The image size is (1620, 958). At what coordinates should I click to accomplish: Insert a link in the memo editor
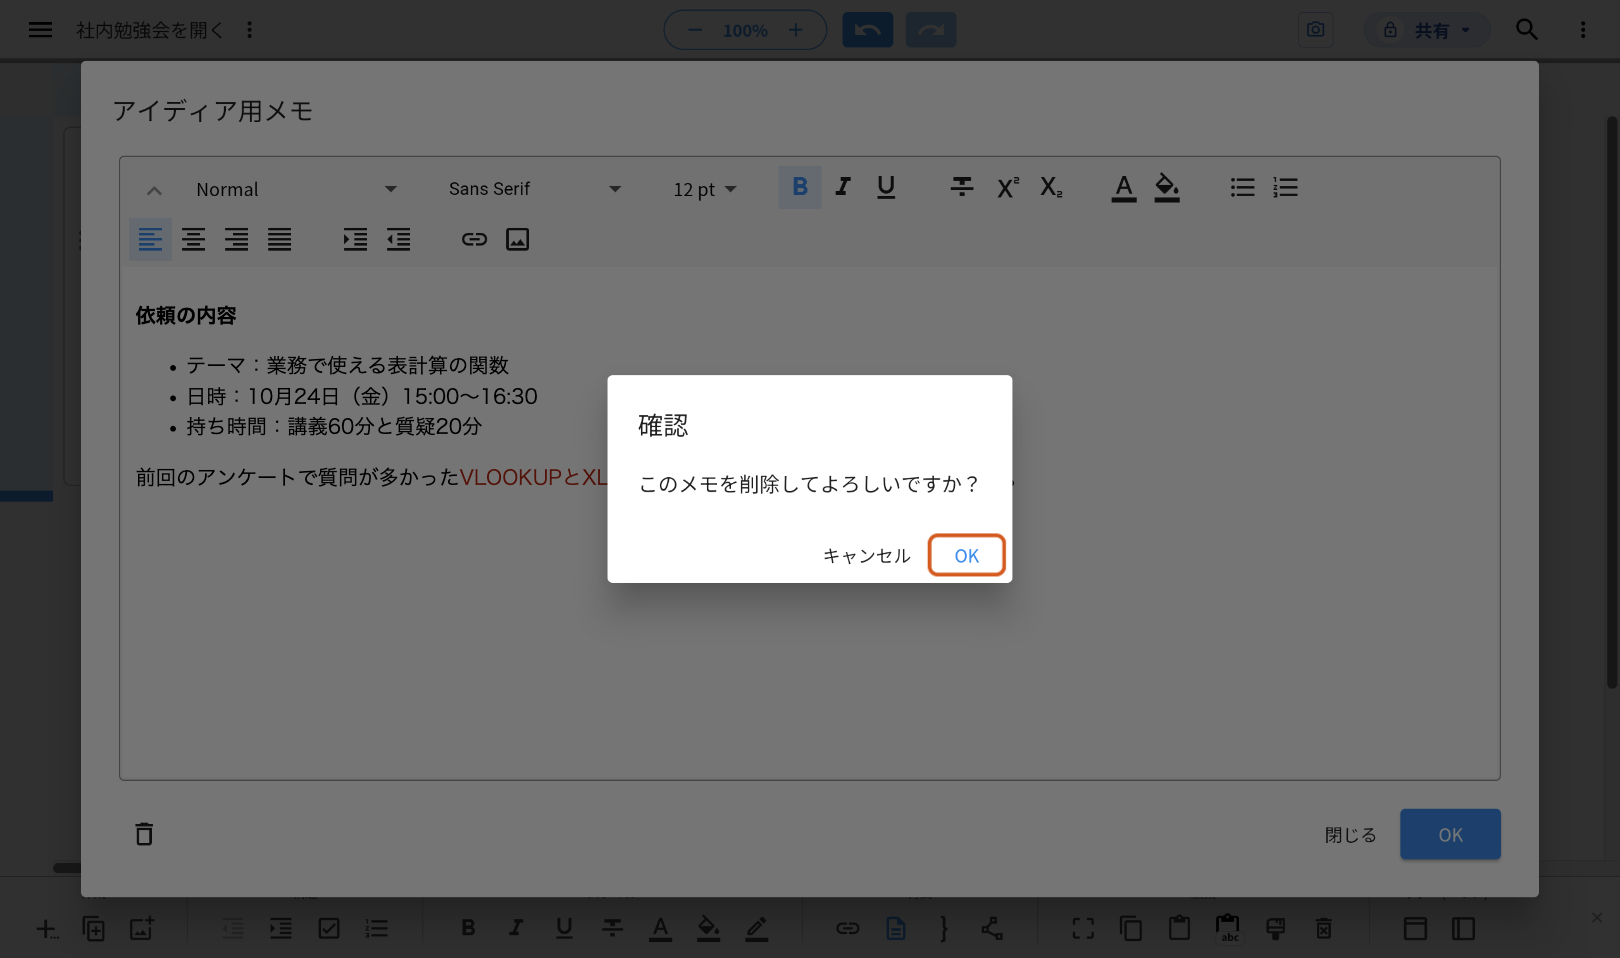[x=474, y=239]
